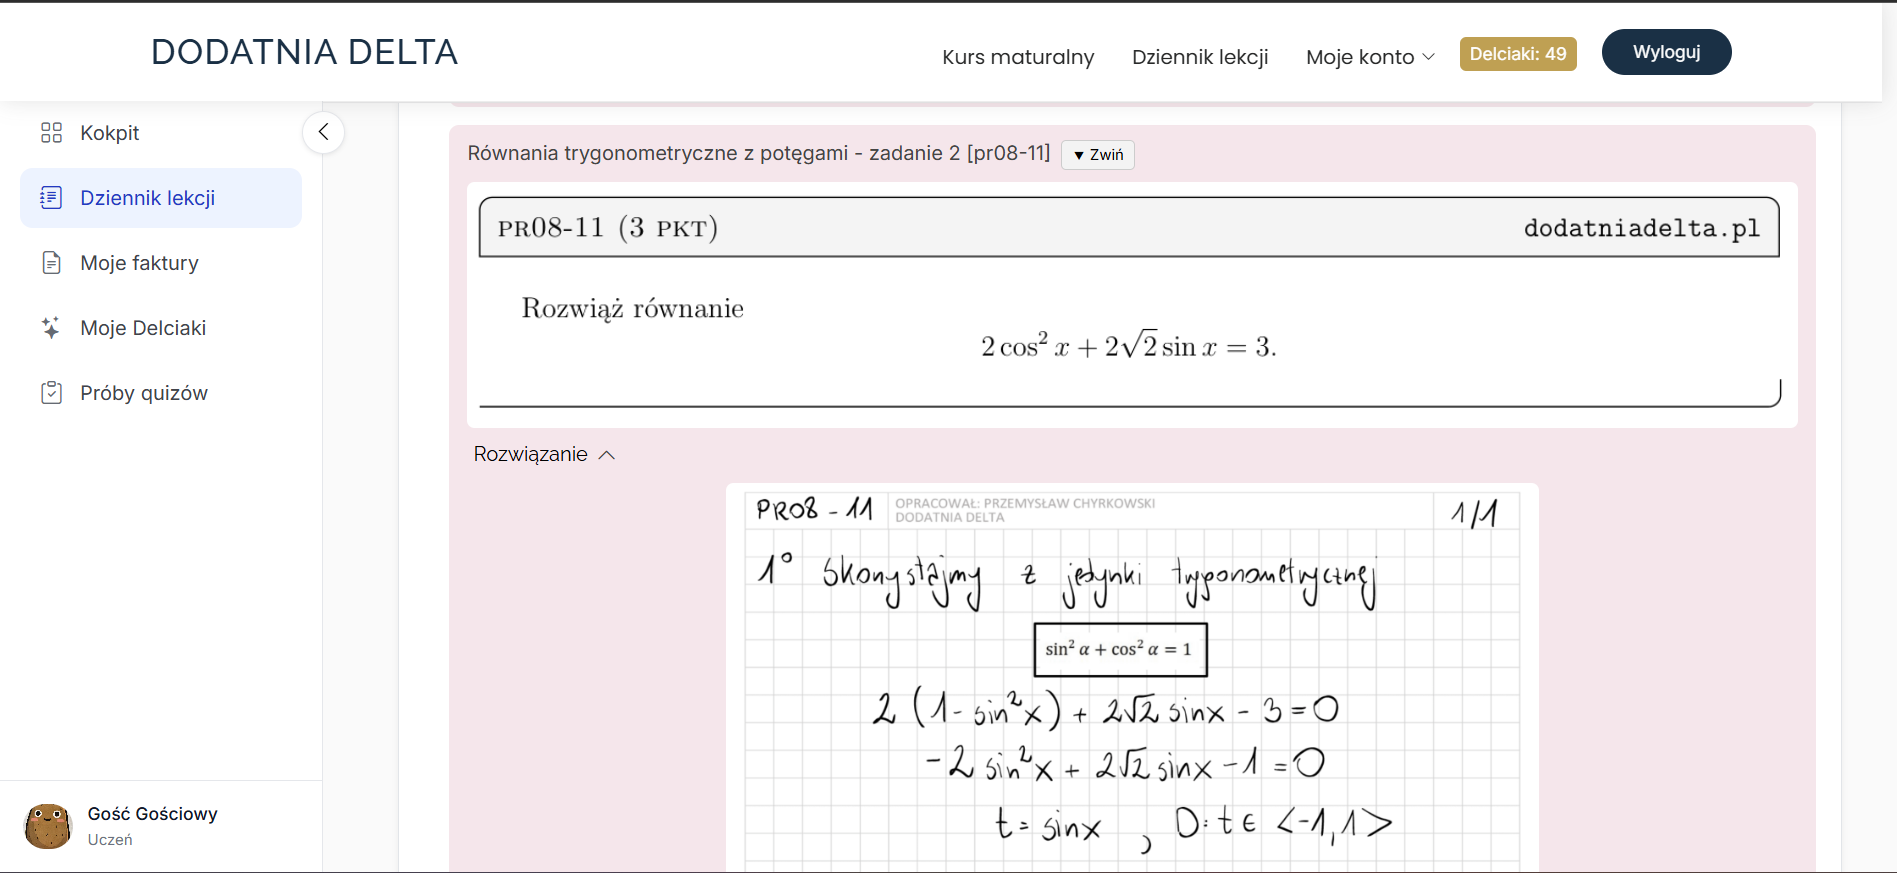The width and height of the screenshot is (1897, 873).
Task: Collapse sidebar with the left chevron button
Action: coord(323,132)
